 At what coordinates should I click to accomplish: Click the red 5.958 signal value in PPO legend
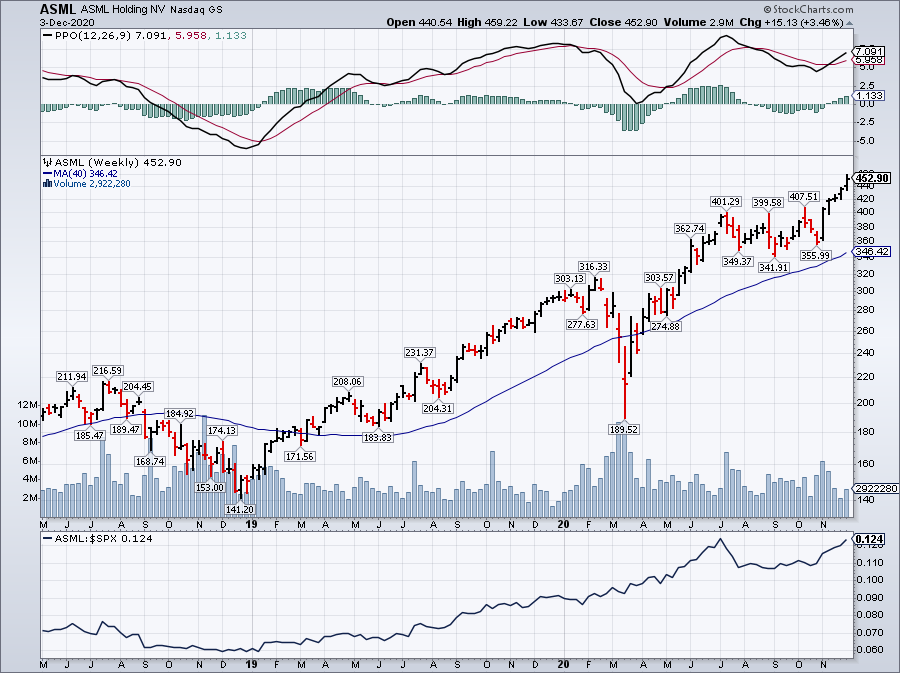(191, 36)
